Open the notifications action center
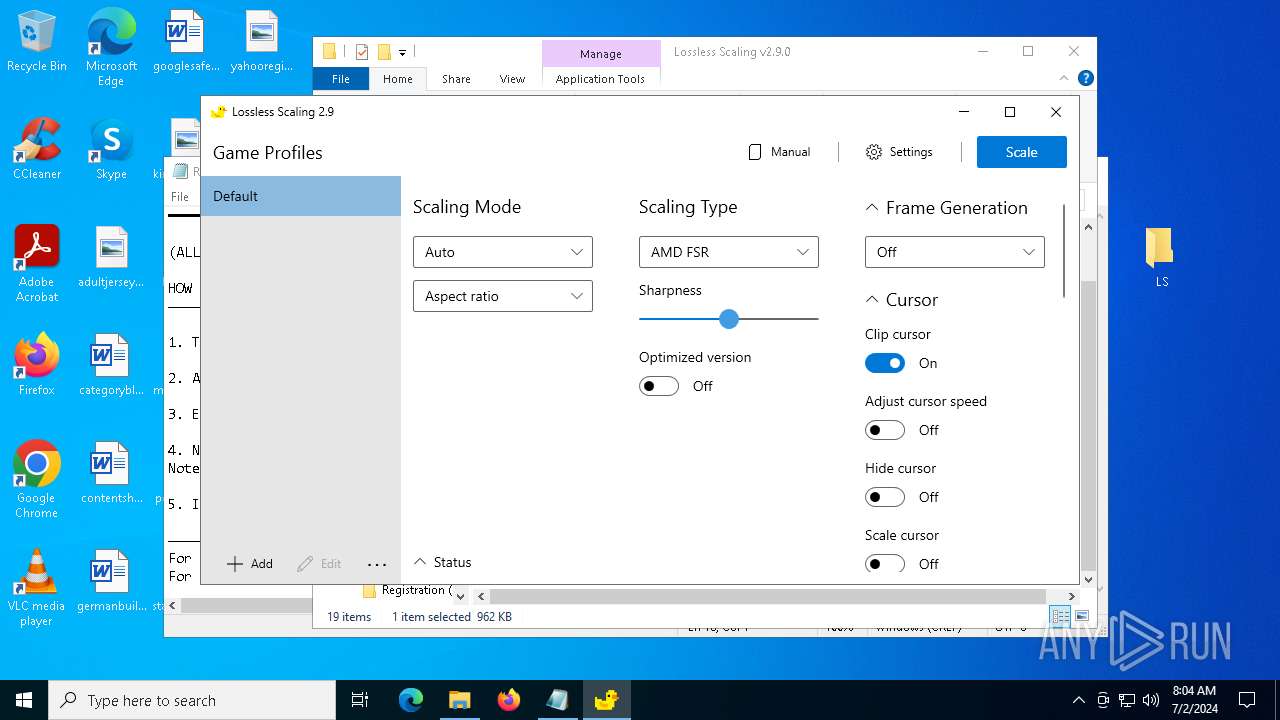Image resolution: width=1280 pixels, height=720 pixels. (x=1247, y=700)
